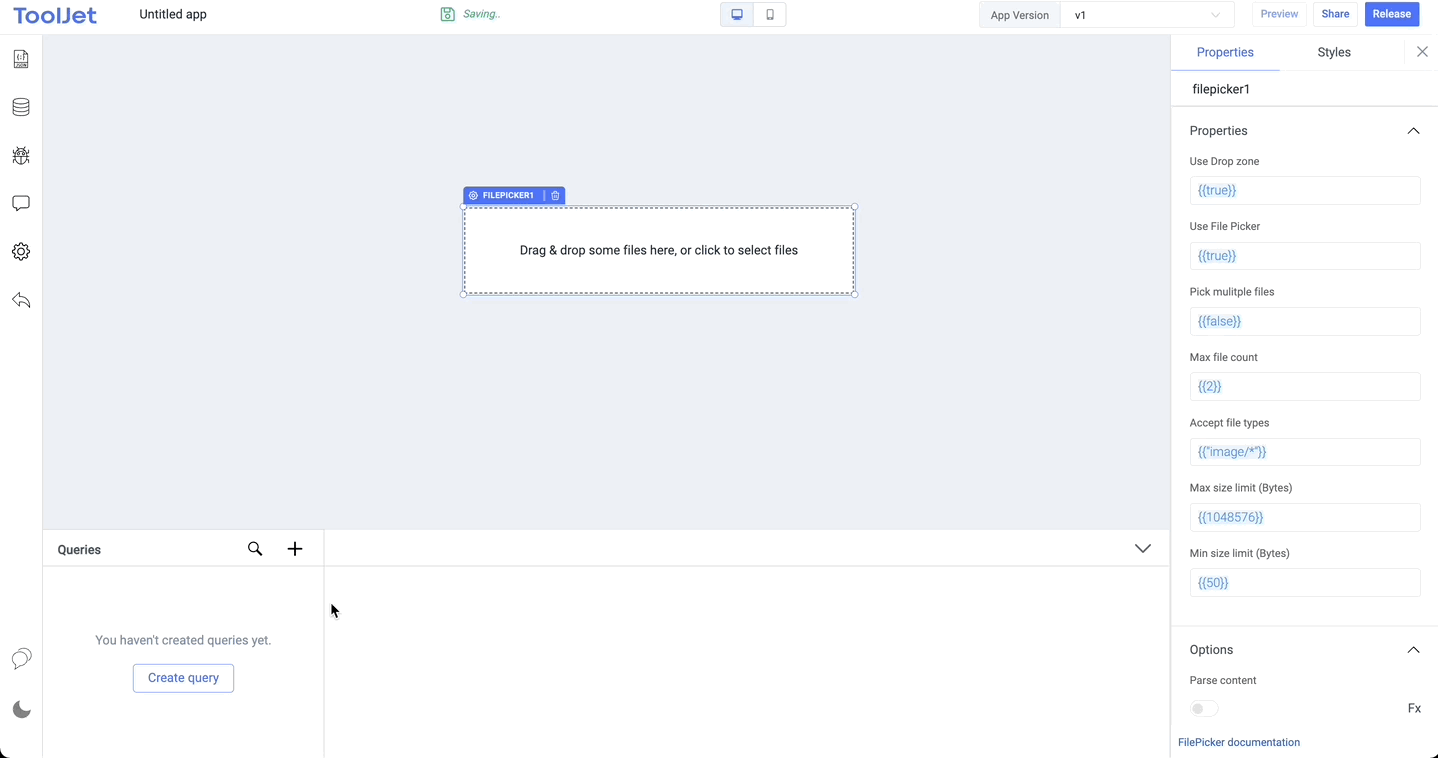Click the ToolJet logo
The image size is (1438, 758).
(55, 15)
